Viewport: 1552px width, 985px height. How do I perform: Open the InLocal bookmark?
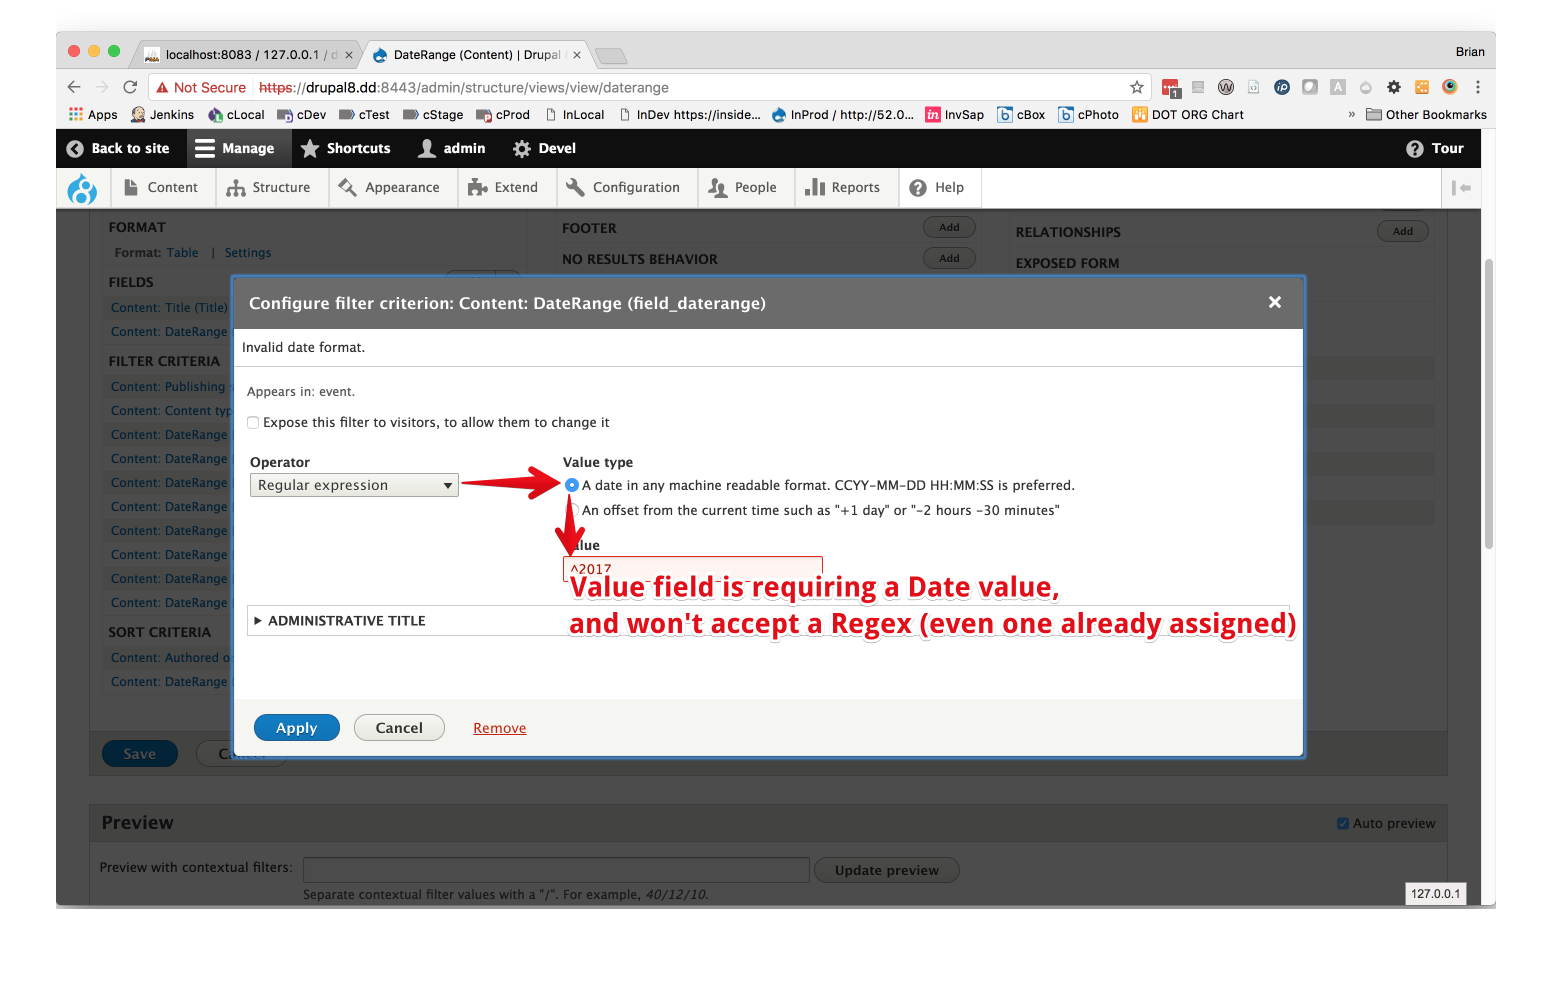(x=575, y=115)
